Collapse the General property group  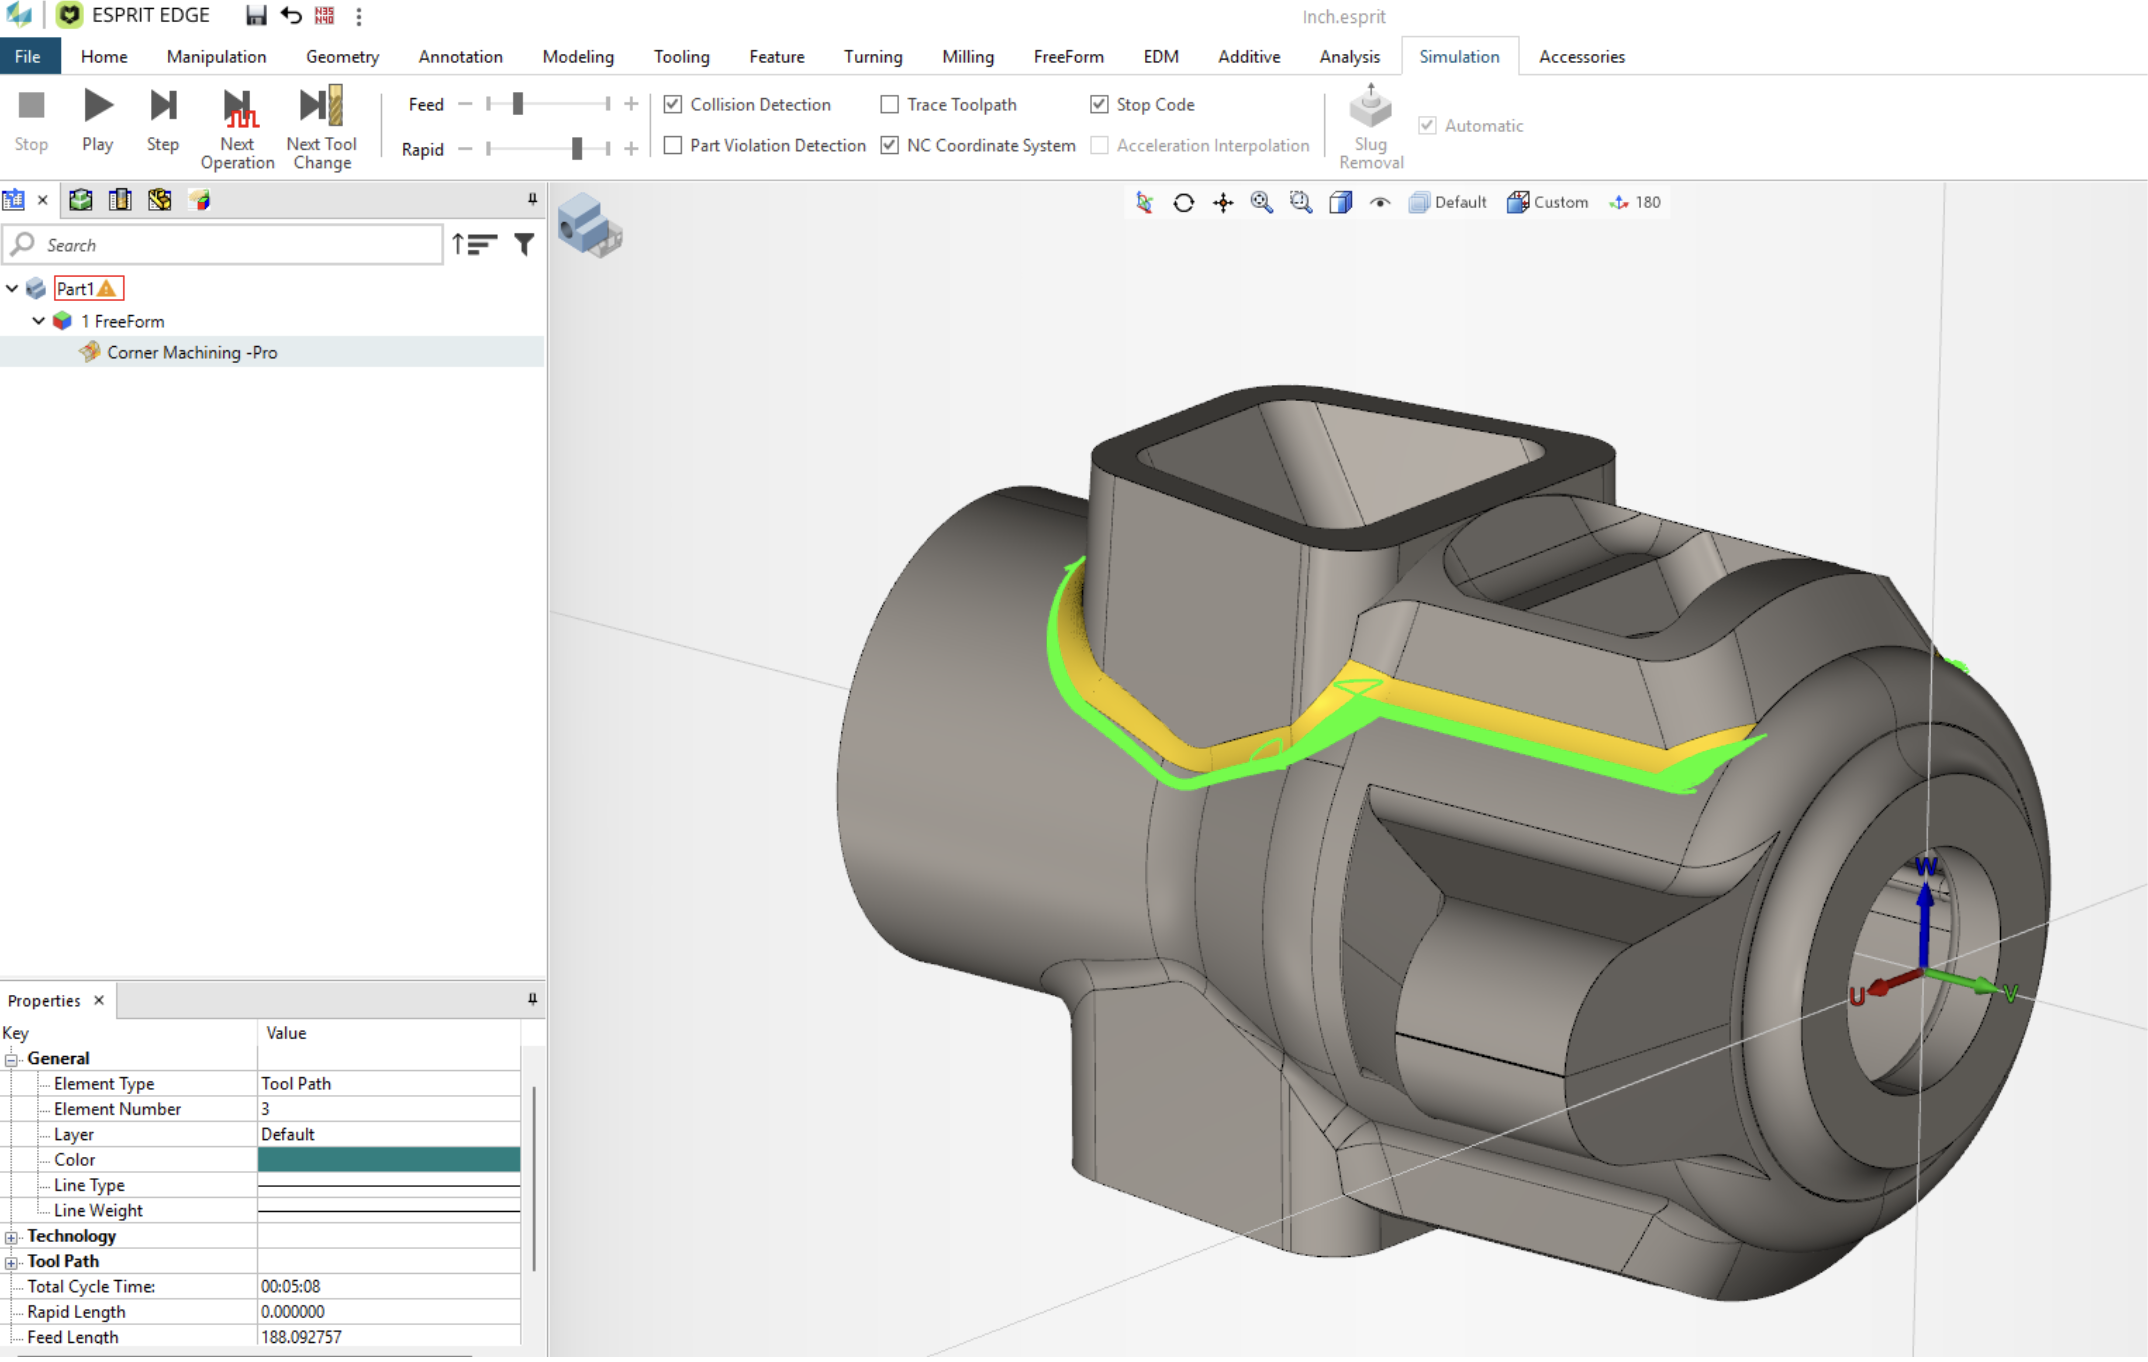point(11,1060)
